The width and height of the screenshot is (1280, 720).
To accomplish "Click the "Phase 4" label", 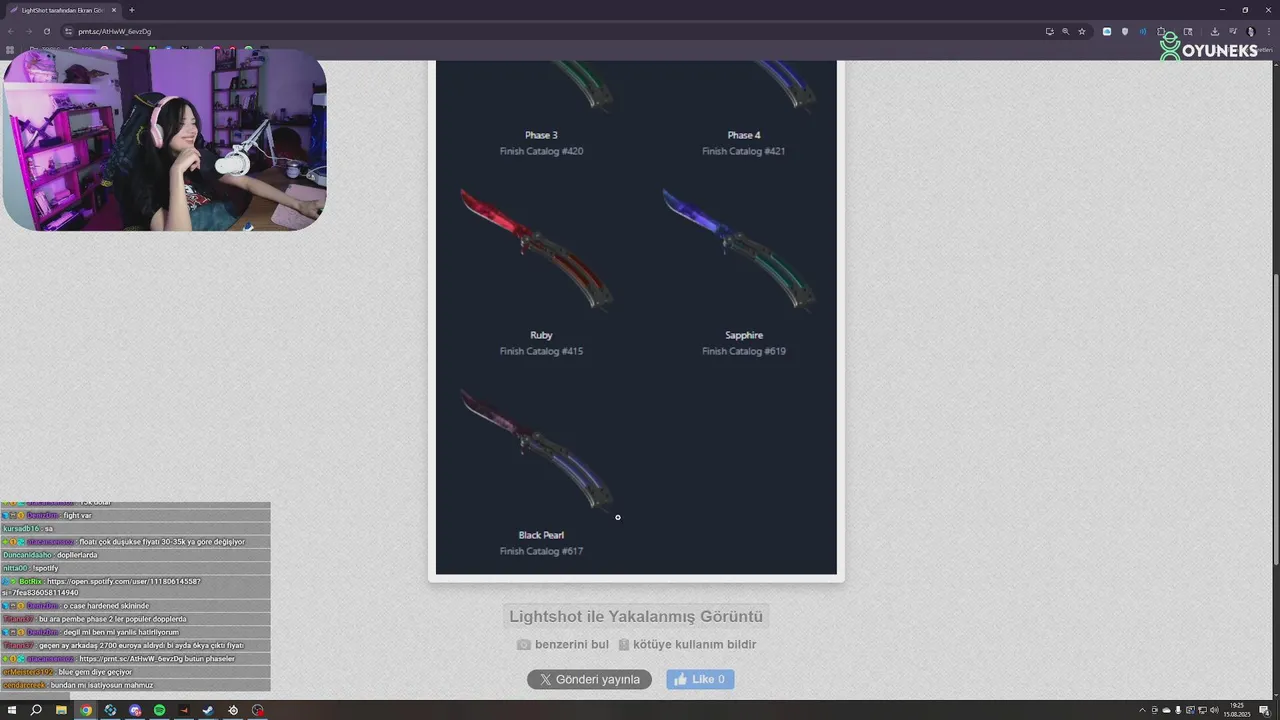I will click(x=744, y=135).
